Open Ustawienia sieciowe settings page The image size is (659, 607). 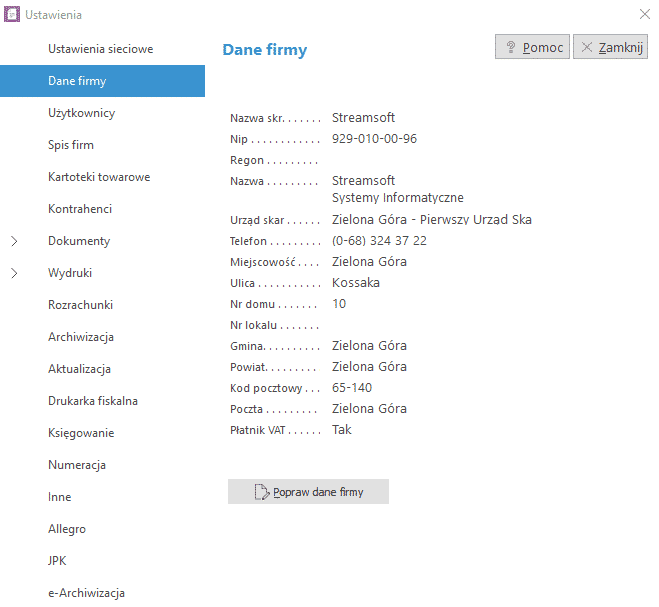pyautogui.click(x=100, y=49)
